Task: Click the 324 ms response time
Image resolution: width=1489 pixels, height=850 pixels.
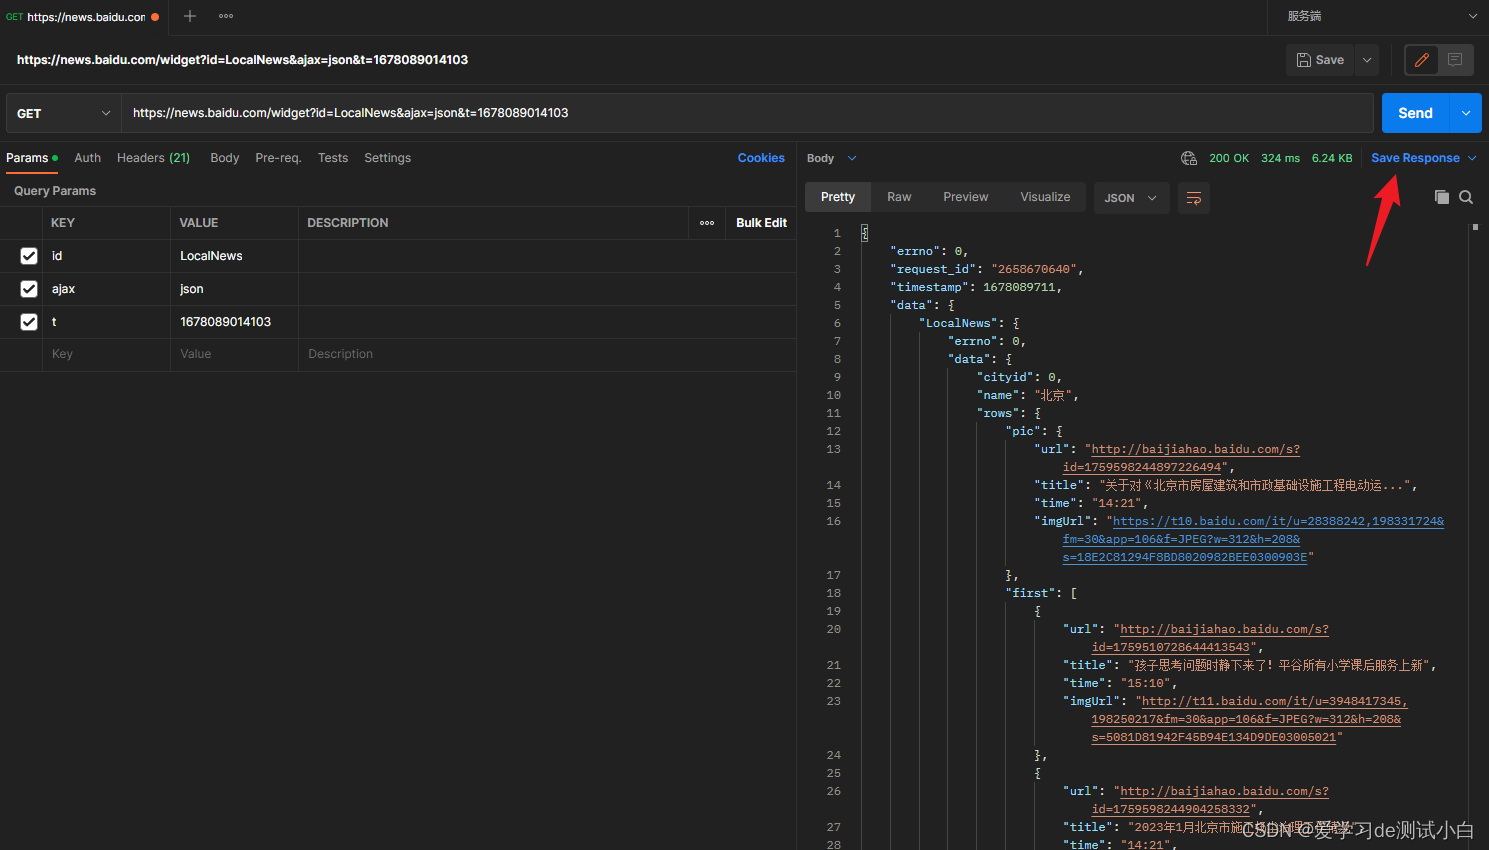Action: pos(1280,158)
